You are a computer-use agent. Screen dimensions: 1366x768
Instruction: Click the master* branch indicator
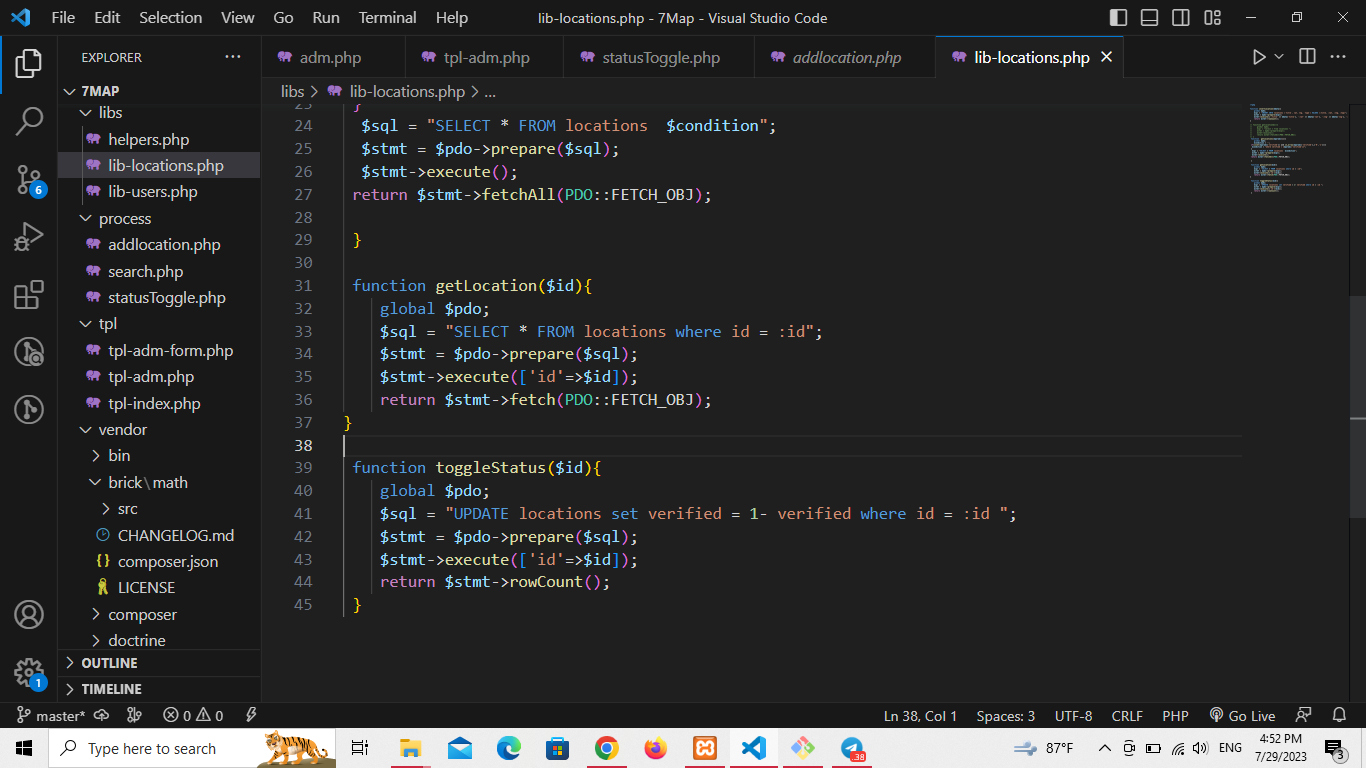[52, 716]
